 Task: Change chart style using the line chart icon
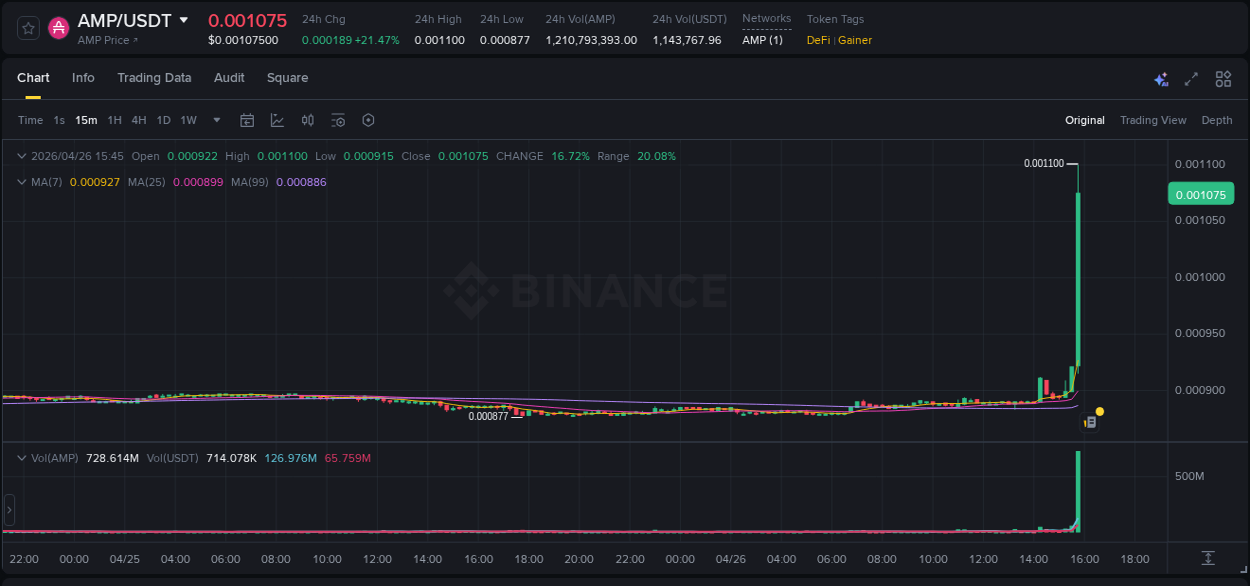(277, 120)
